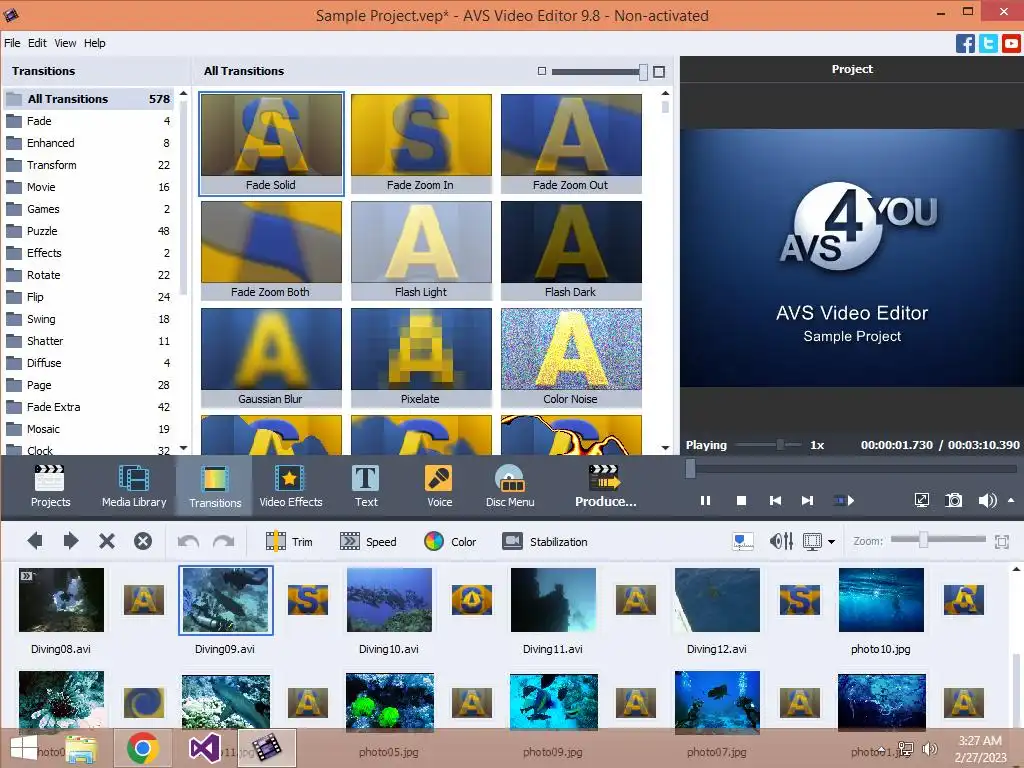
Task: Move selected clip left arrow
Action: tap(35, 541)
